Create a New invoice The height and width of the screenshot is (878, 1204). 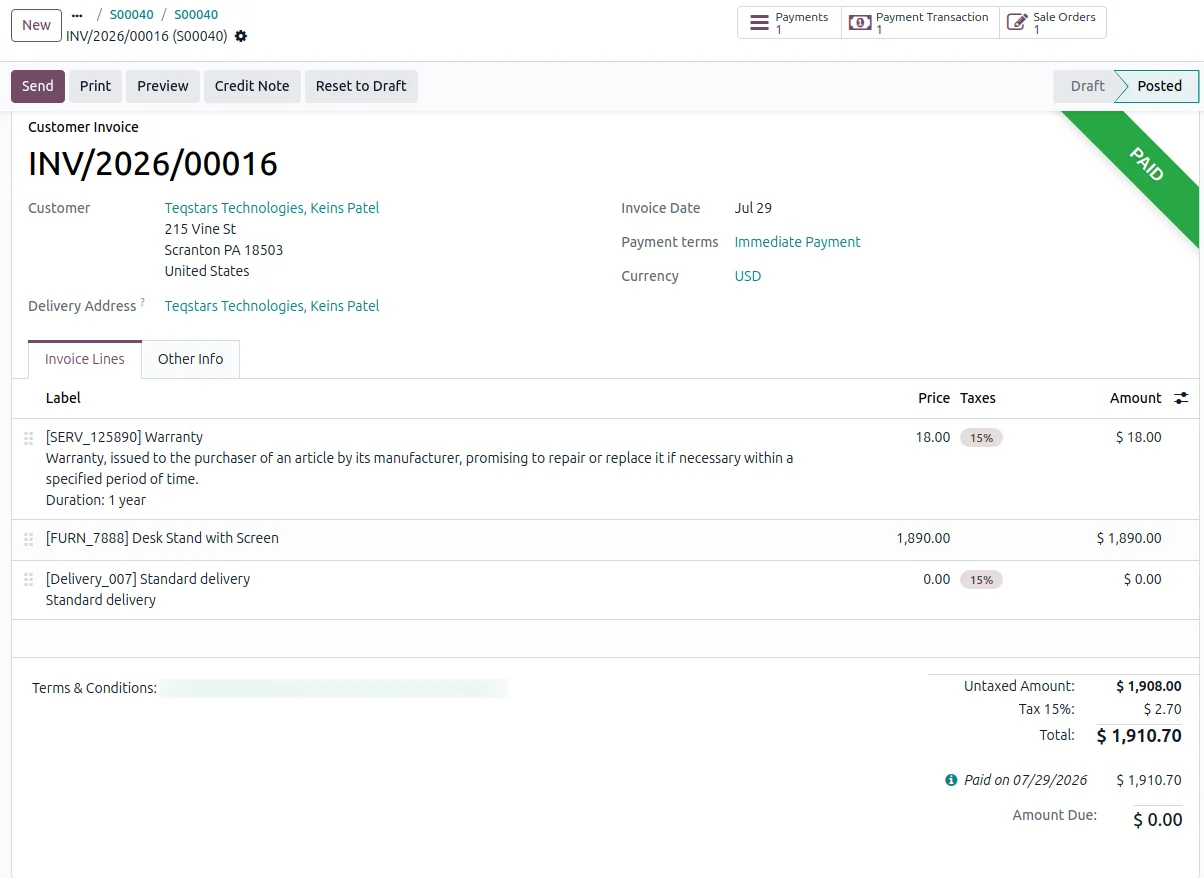pyautogui.click(x=36, y=25)
